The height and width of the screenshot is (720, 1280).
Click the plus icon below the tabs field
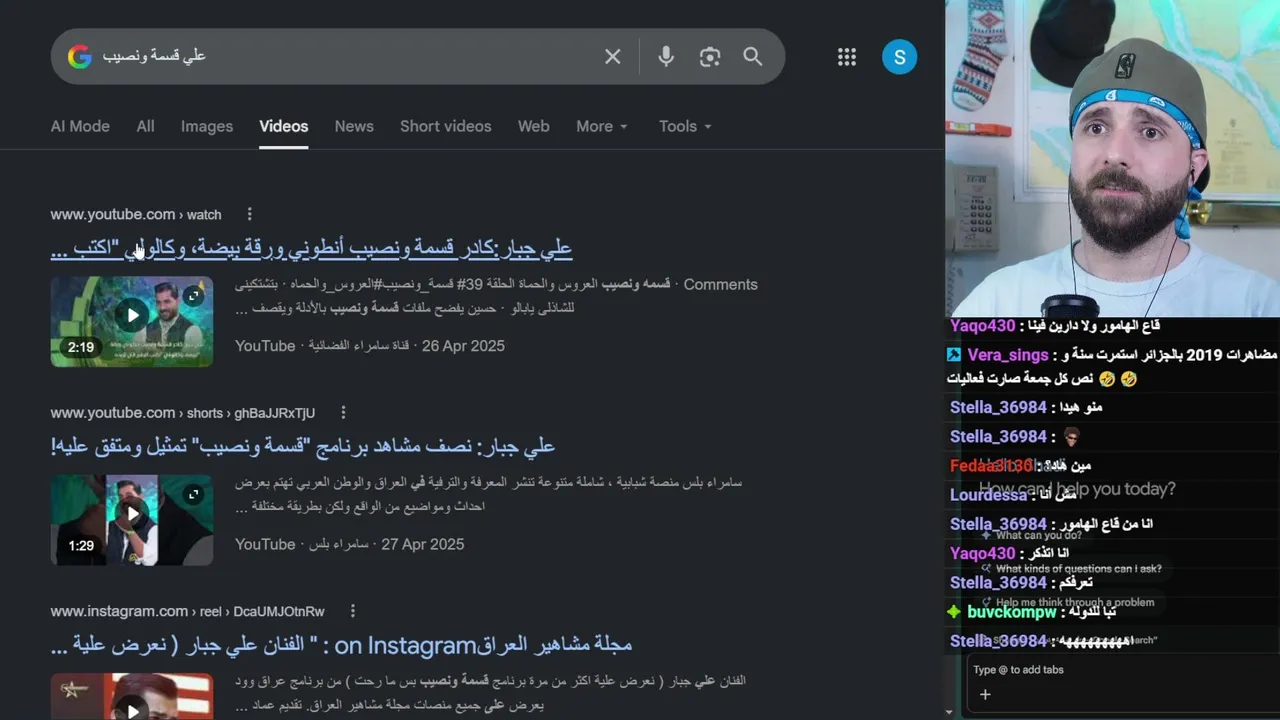985,695
